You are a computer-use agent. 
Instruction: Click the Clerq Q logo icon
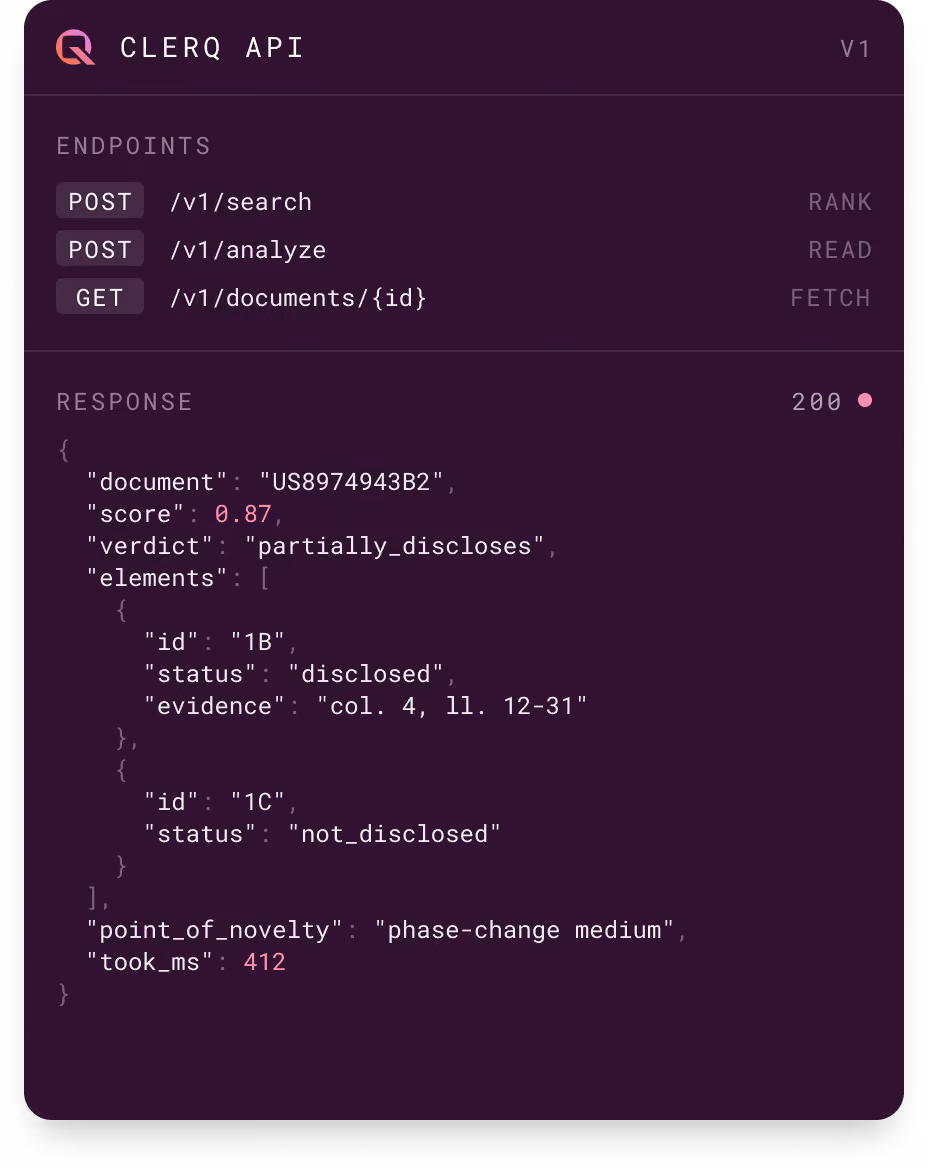pos(75,48)
